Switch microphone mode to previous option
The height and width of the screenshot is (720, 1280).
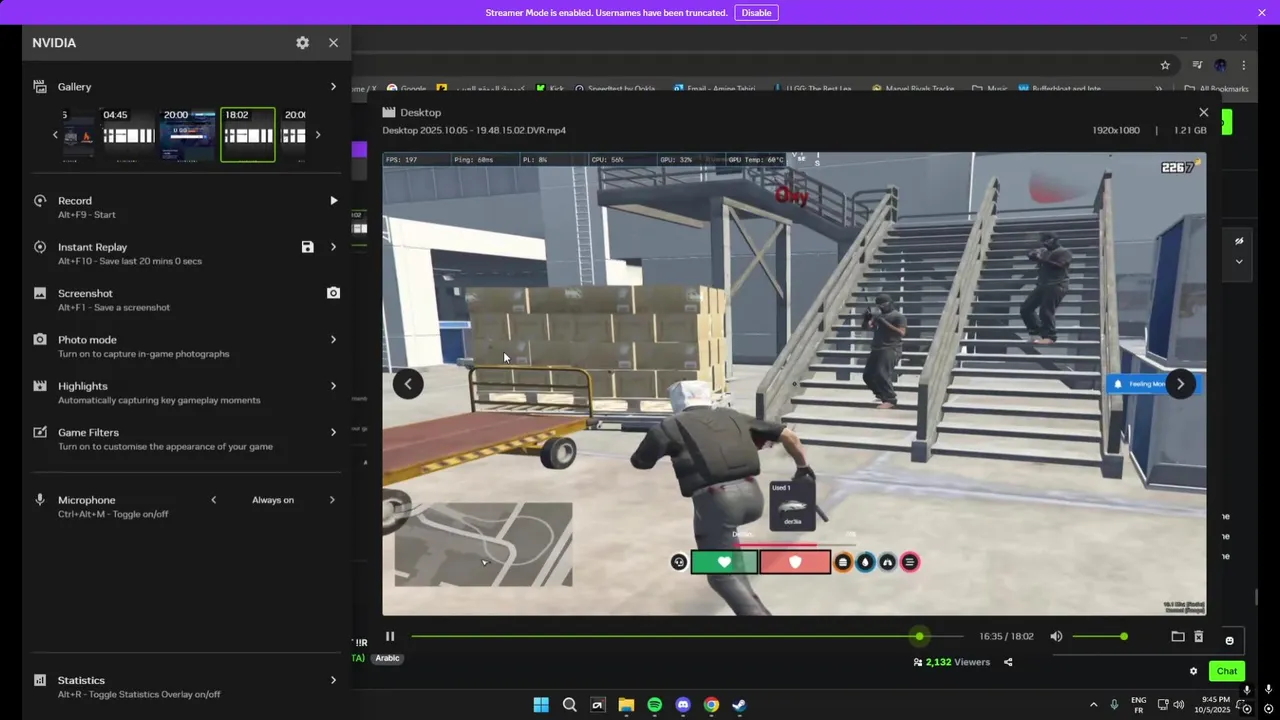213,500
